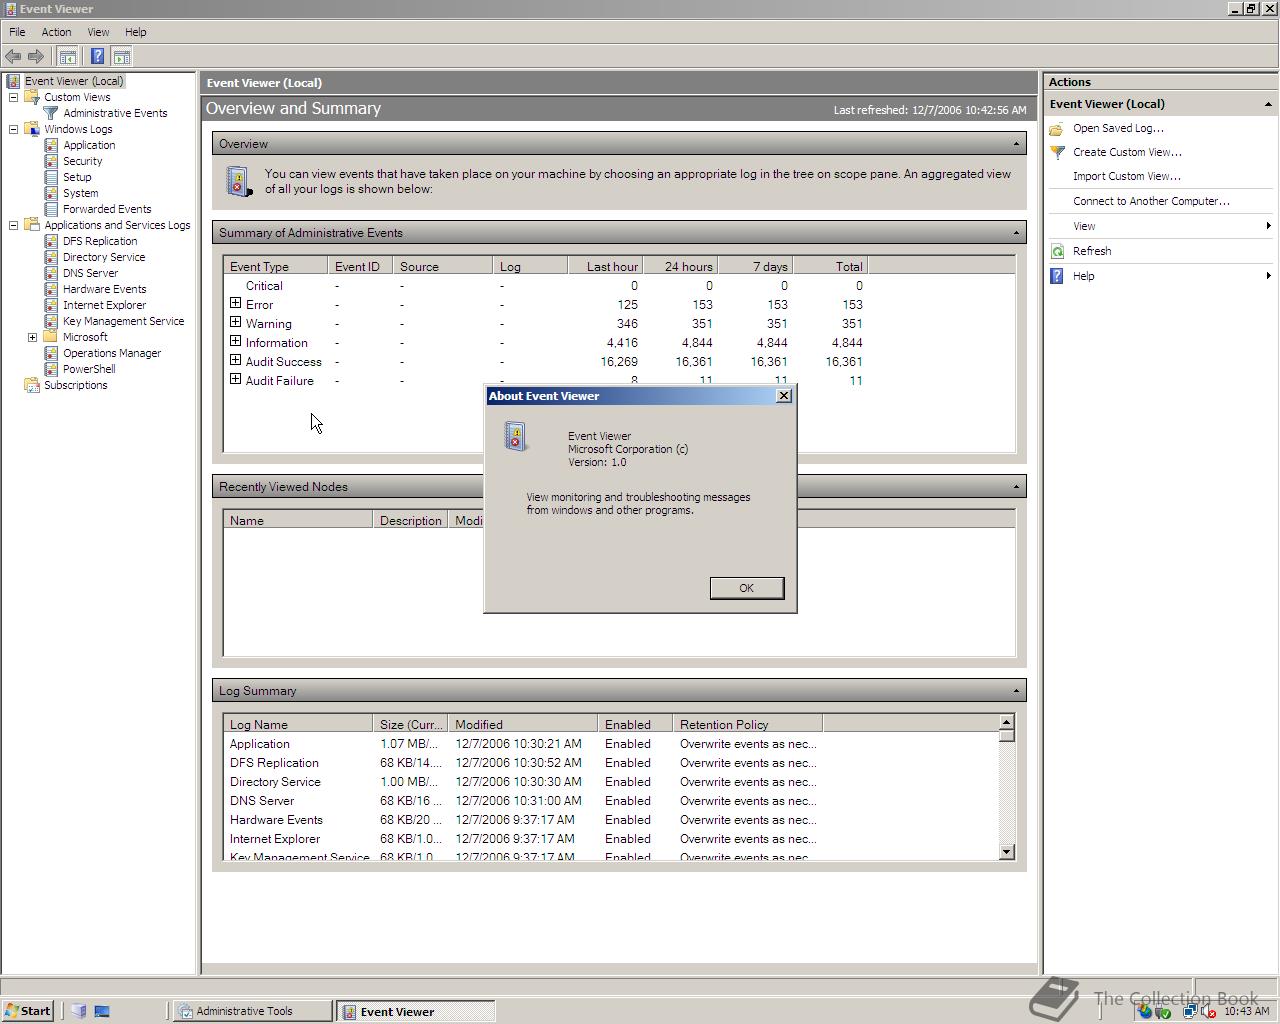The image size is (1280, 1024).
Task: Click the Setup log icon in tree
Action: coord(51,177)
